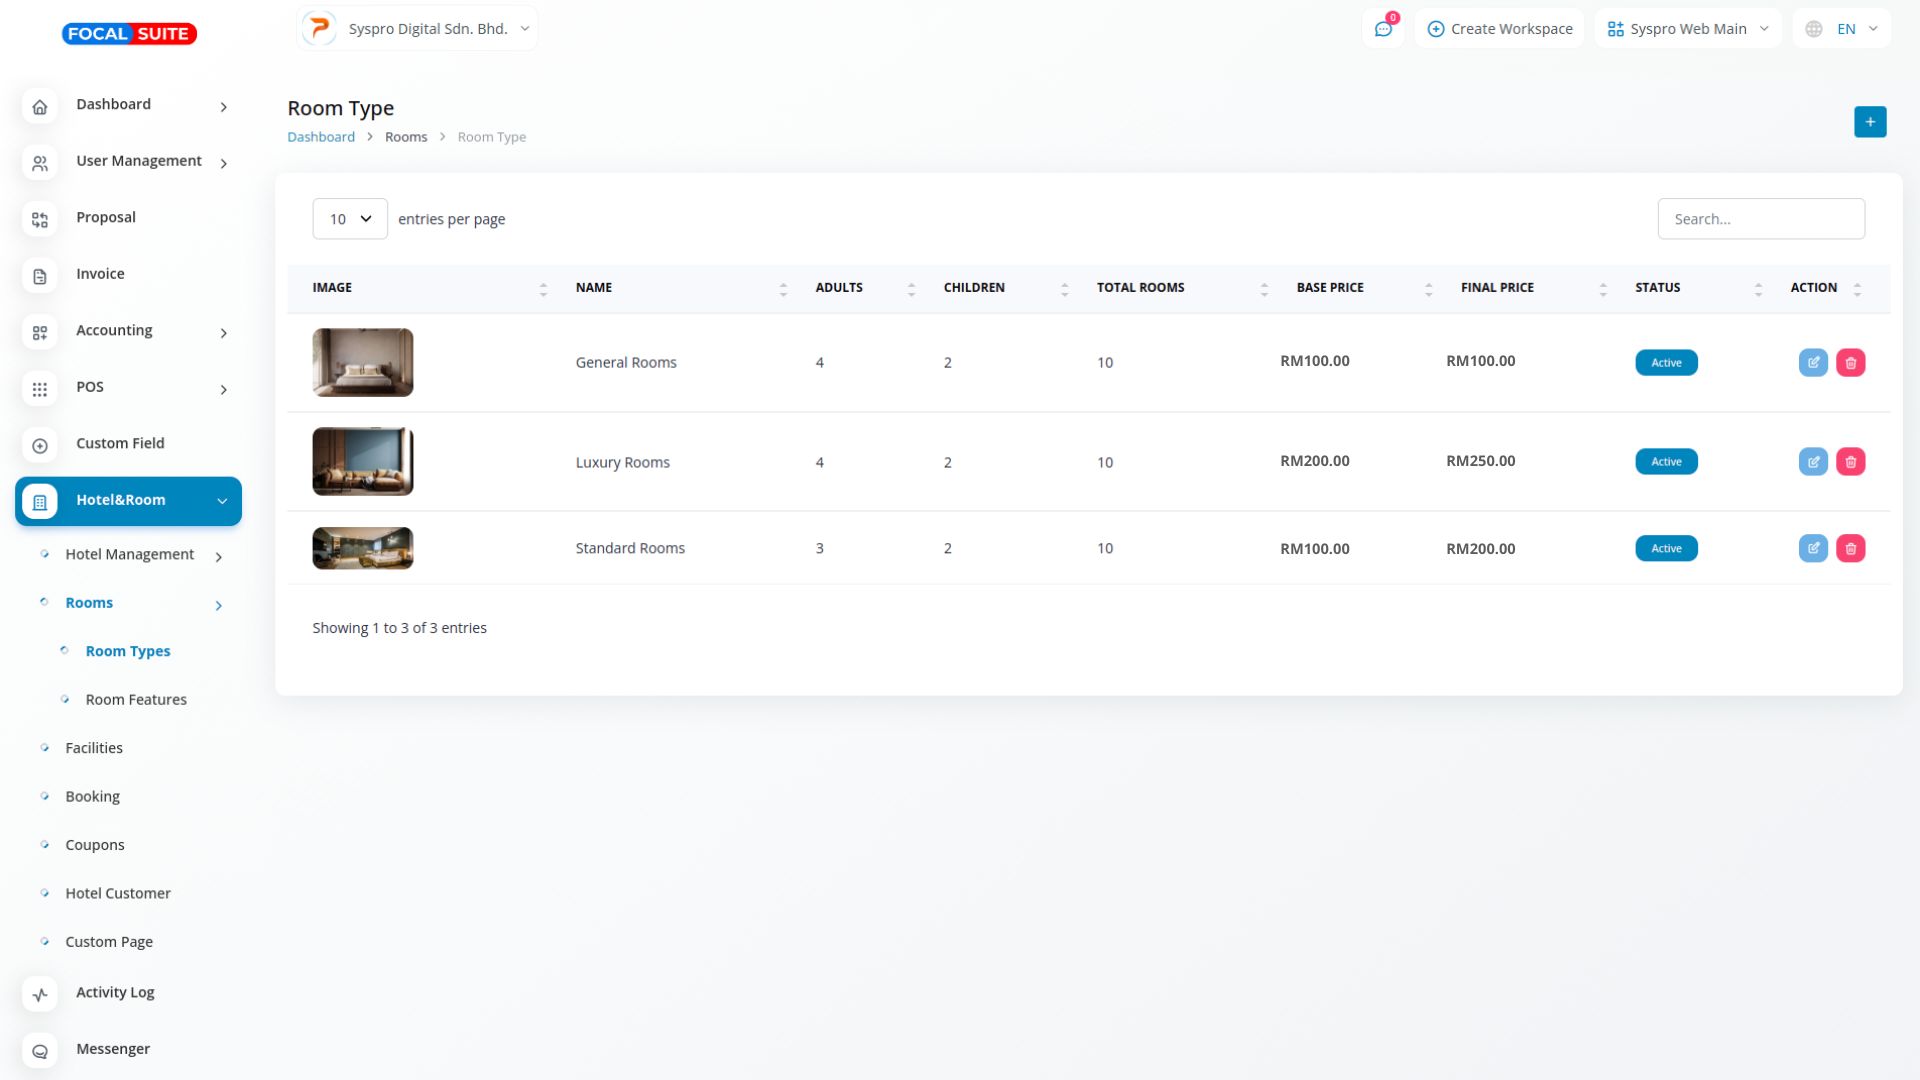
Task: Click the add room type plus button
Action: pos(1869,122)
